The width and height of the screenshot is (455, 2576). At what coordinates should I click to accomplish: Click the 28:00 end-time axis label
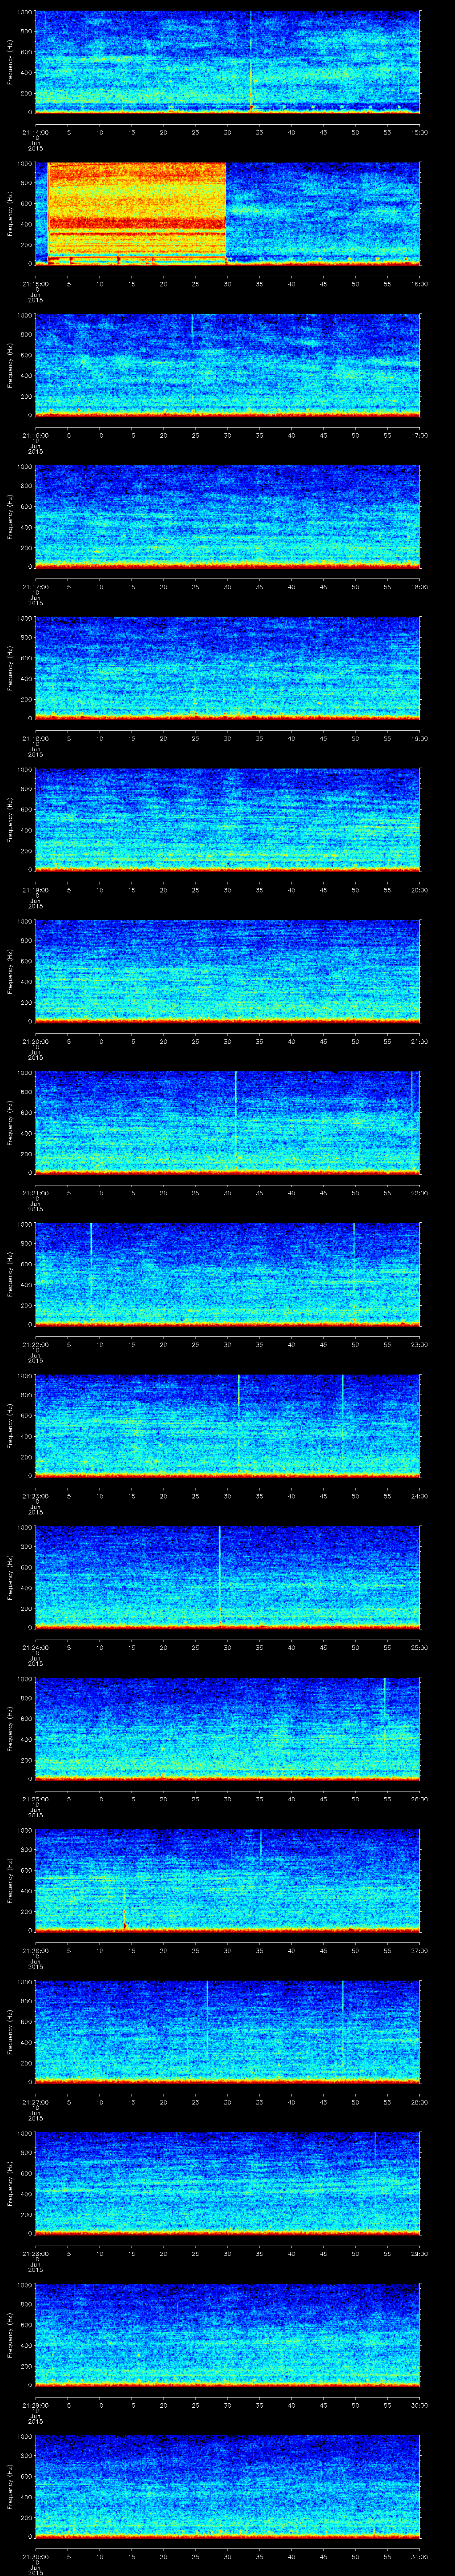click(420, 2102)
